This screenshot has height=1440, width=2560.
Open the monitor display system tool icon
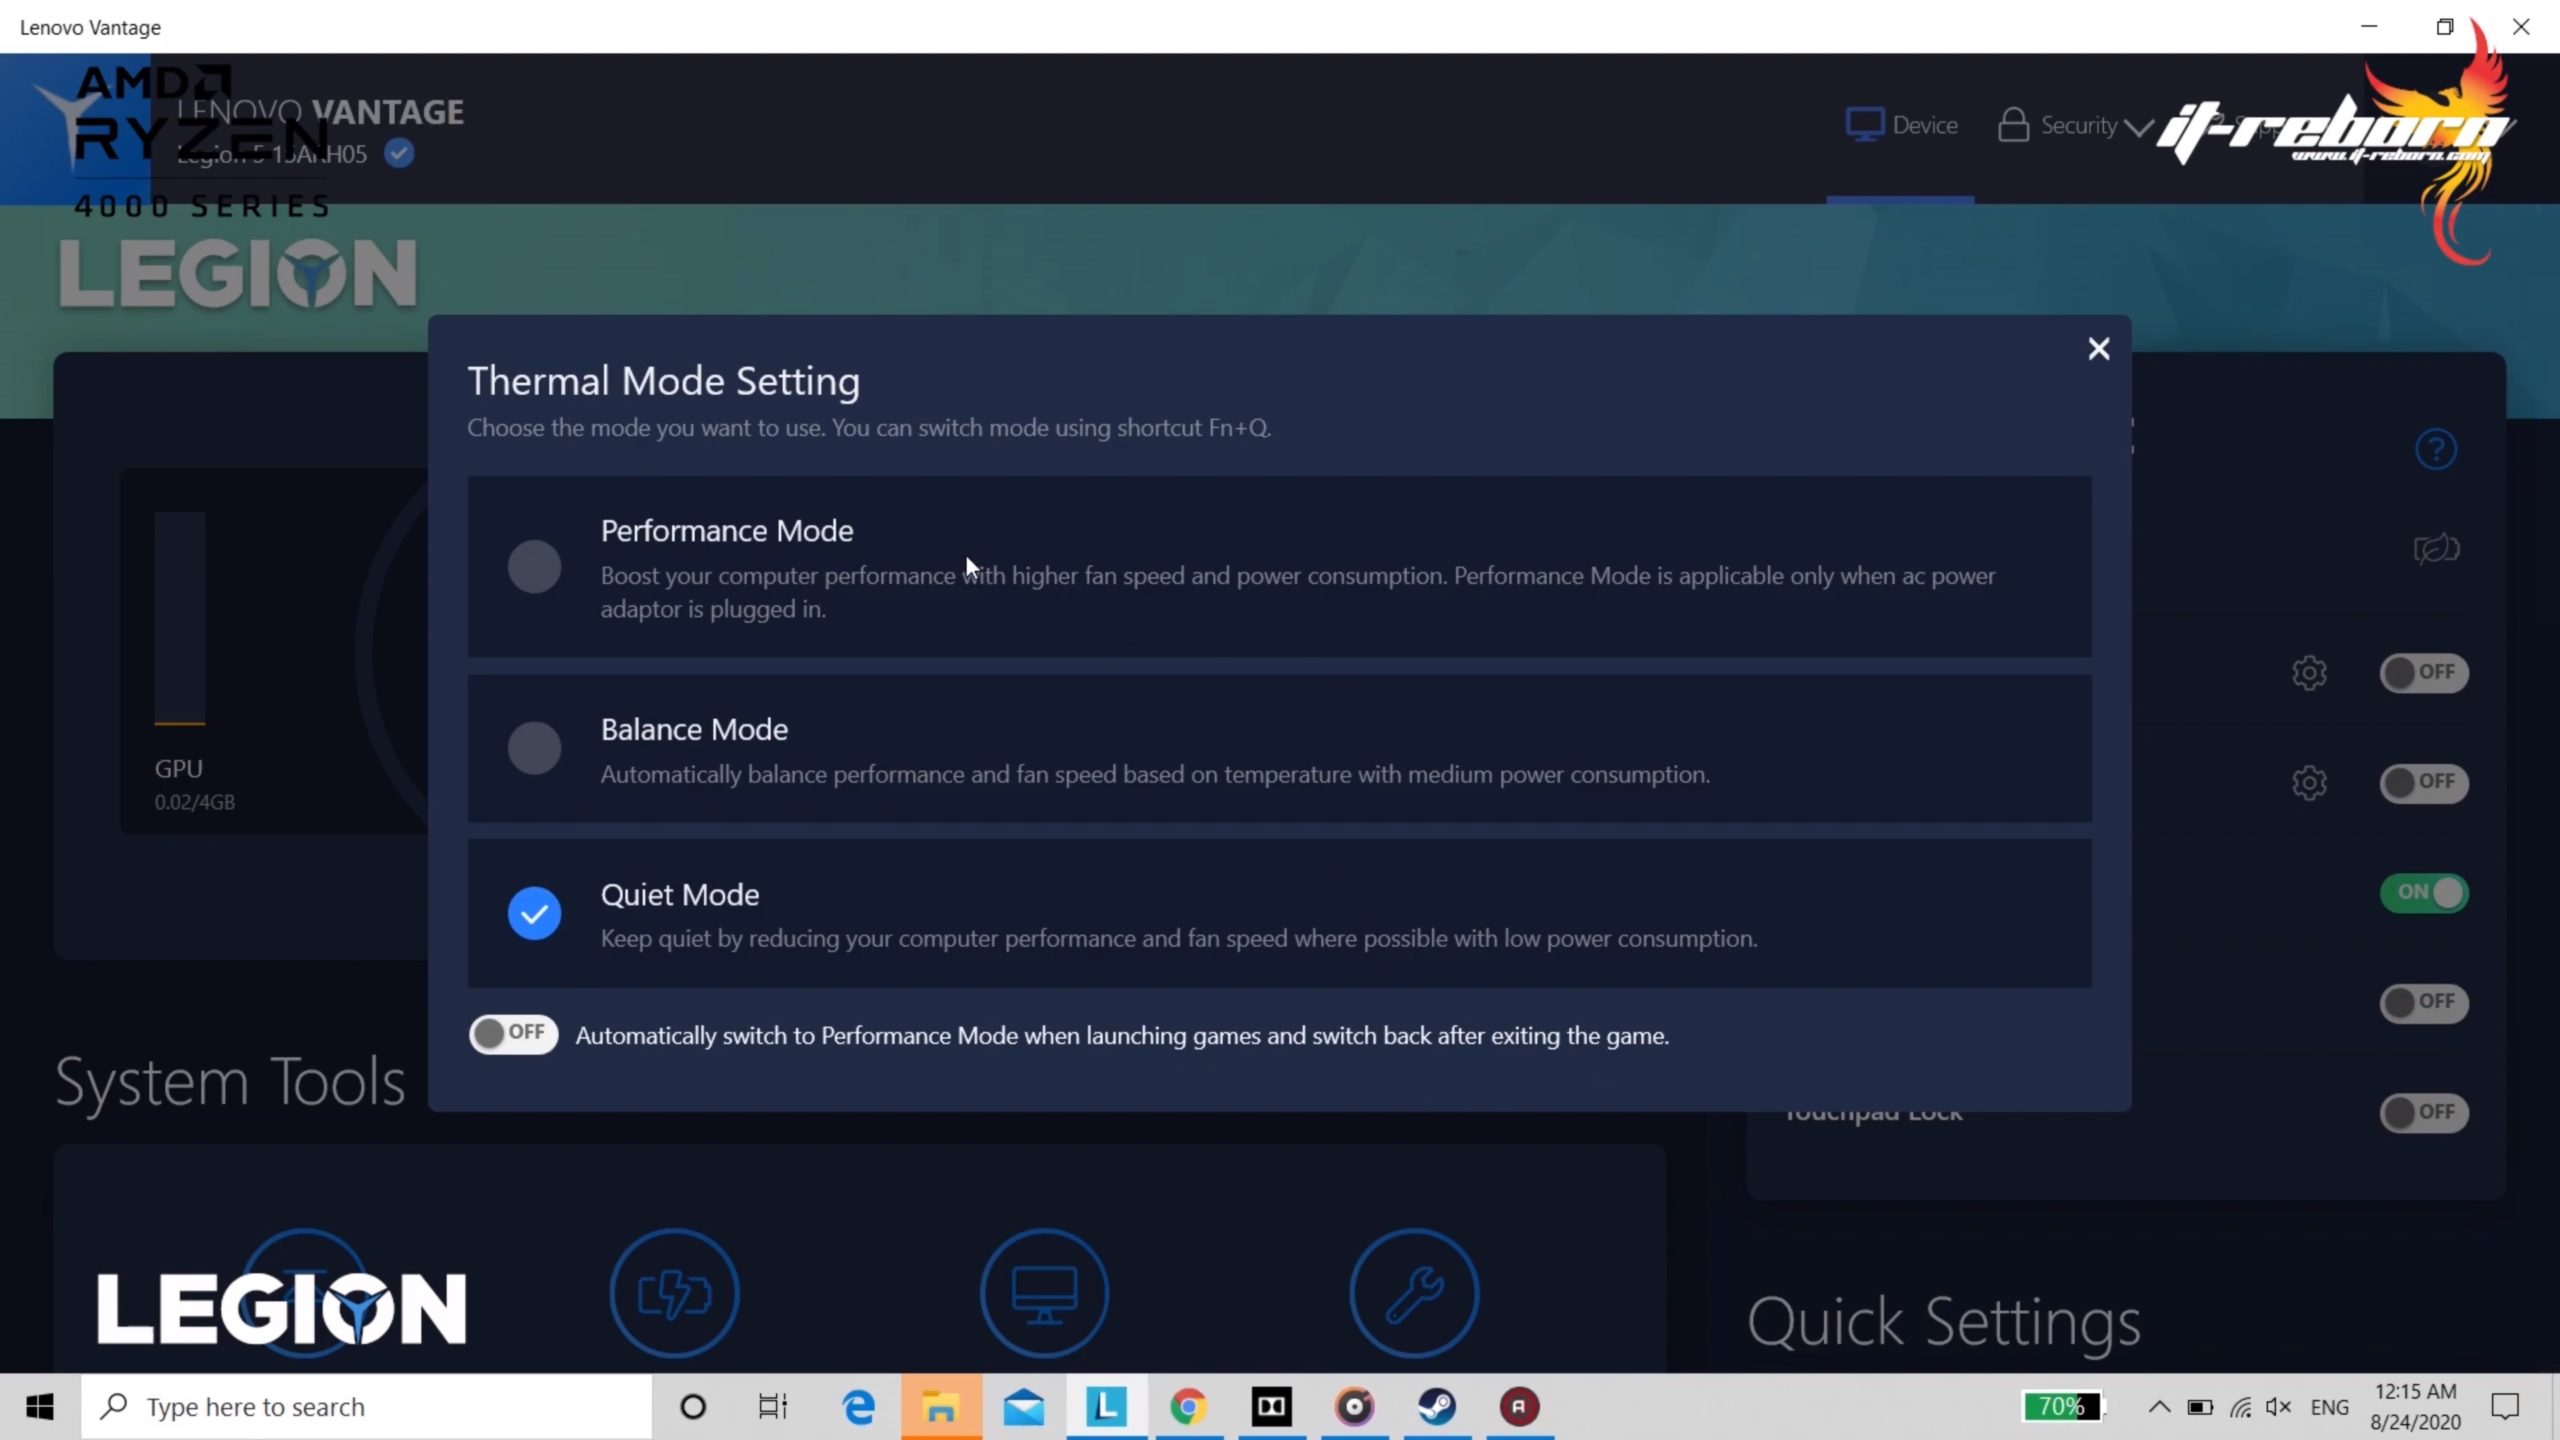pos(1044,1292)
